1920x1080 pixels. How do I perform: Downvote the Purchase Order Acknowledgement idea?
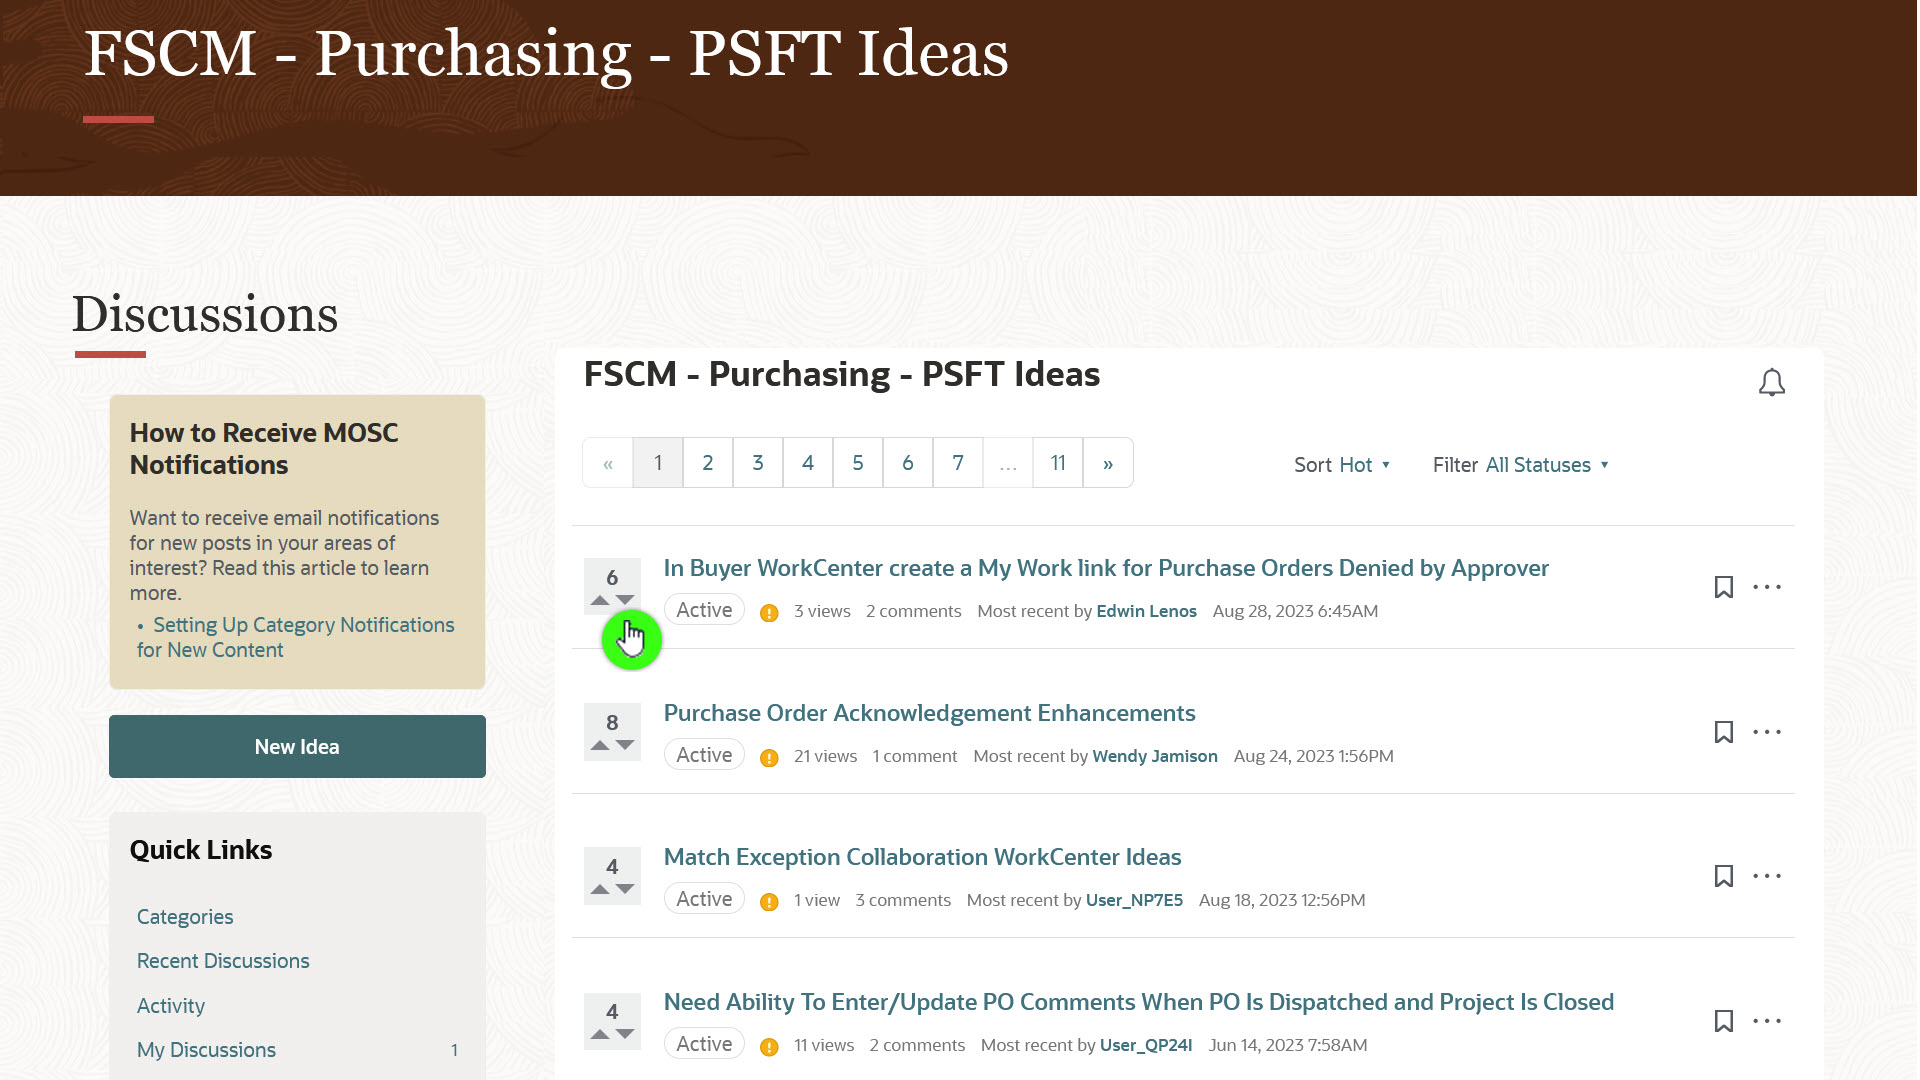(x=624, y=745)
